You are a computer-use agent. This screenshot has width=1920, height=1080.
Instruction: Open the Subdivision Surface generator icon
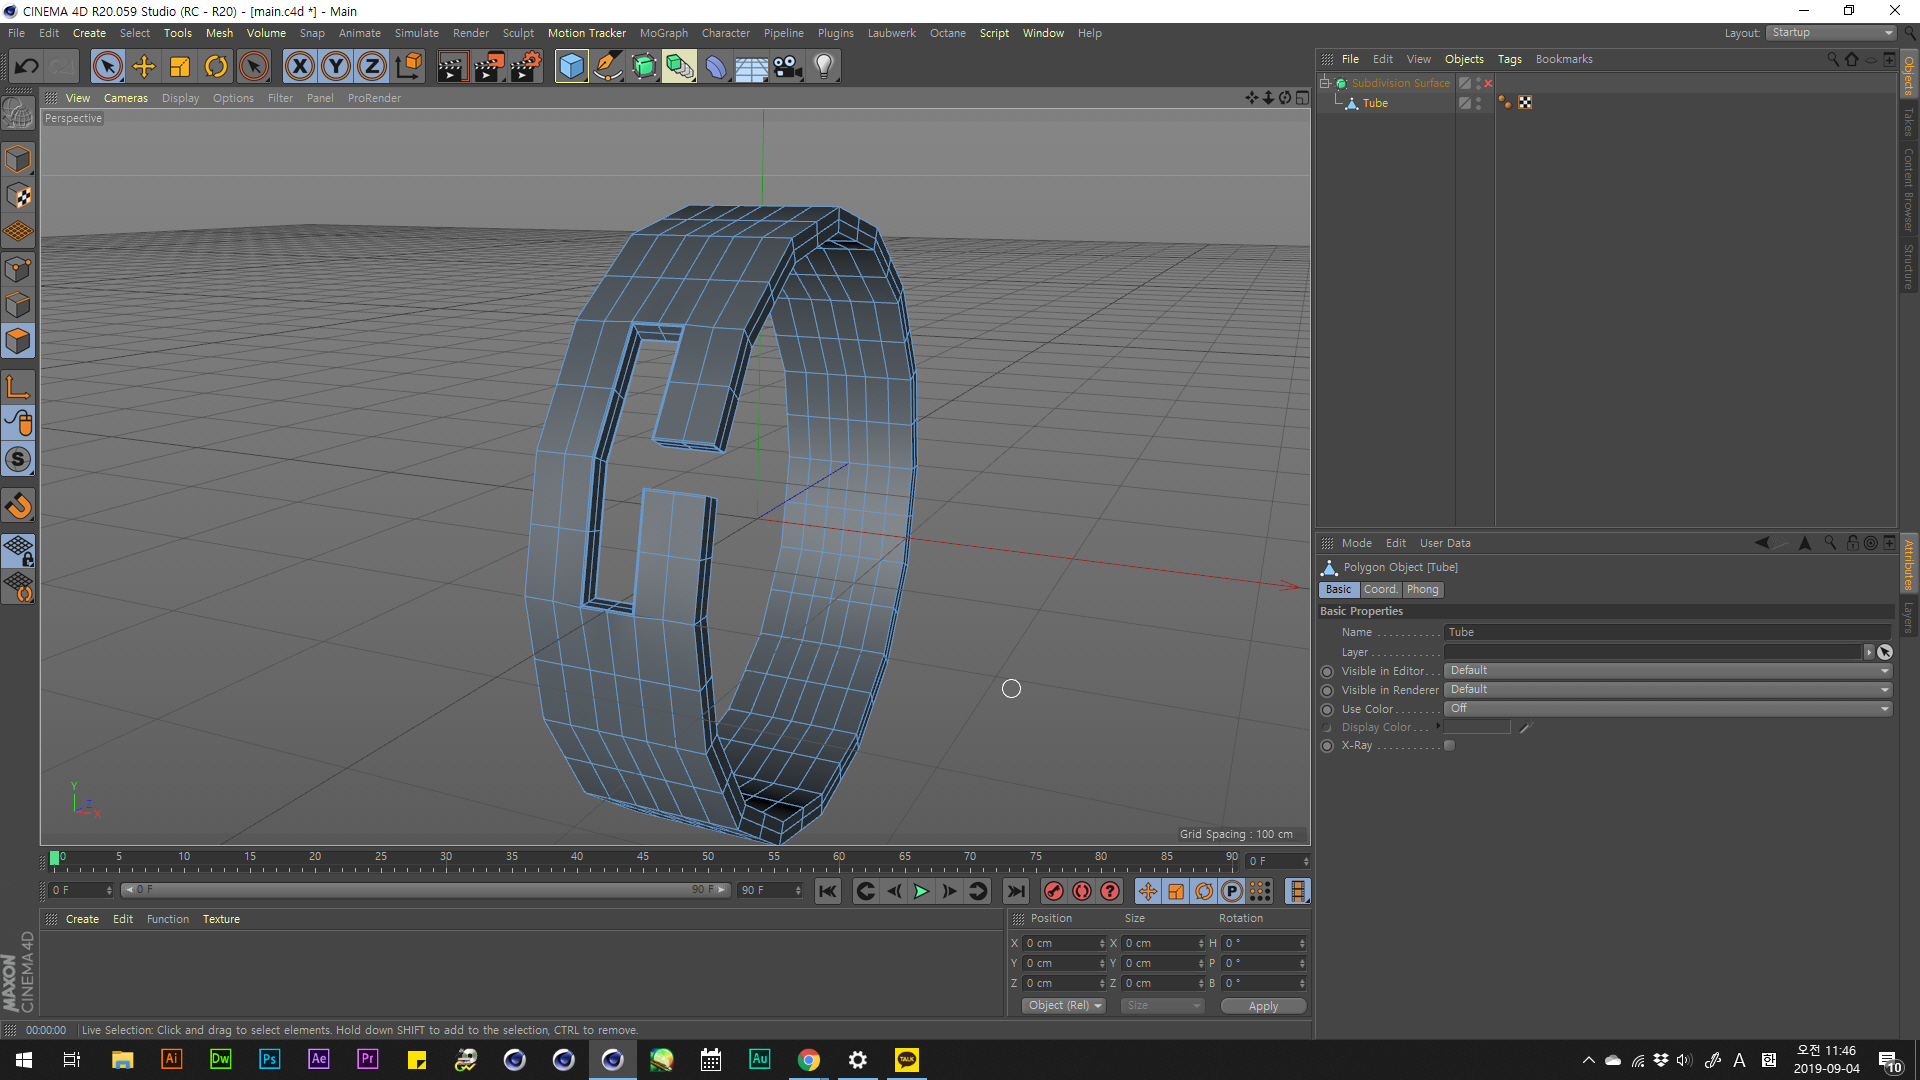pyautogui.click(x=644, y=67)
